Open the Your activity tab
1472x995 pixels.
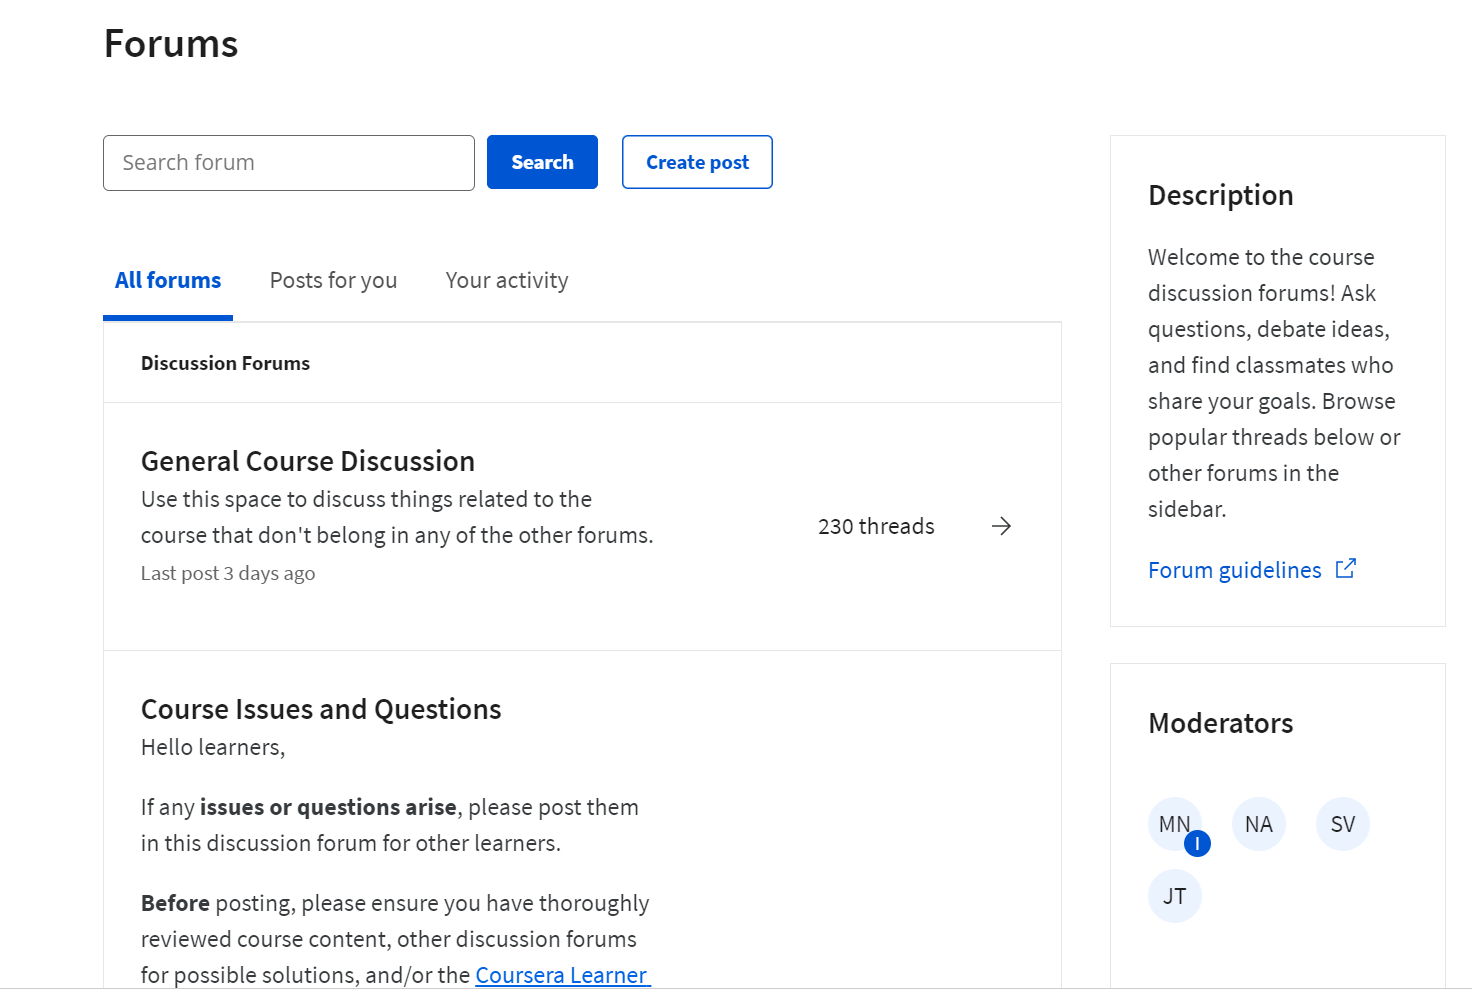[x=507, y=280]
